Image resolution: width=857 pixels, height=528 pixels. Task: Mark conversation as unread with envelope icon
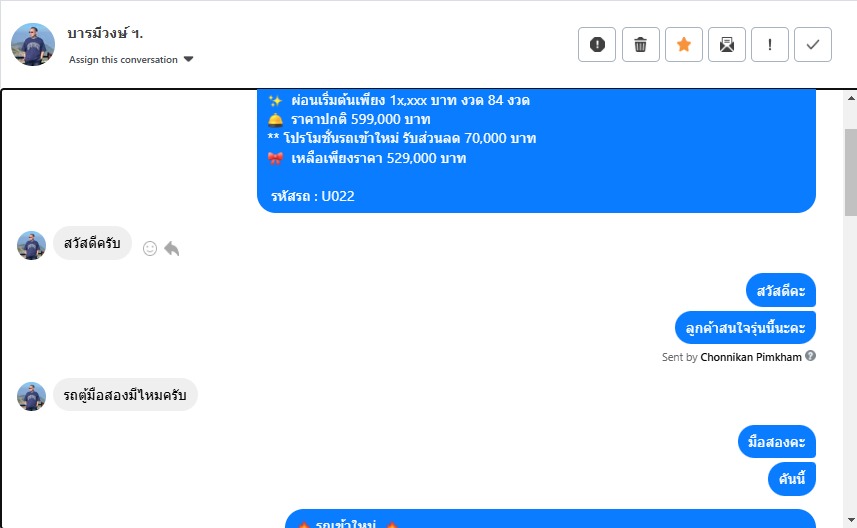tap(727, 44)
